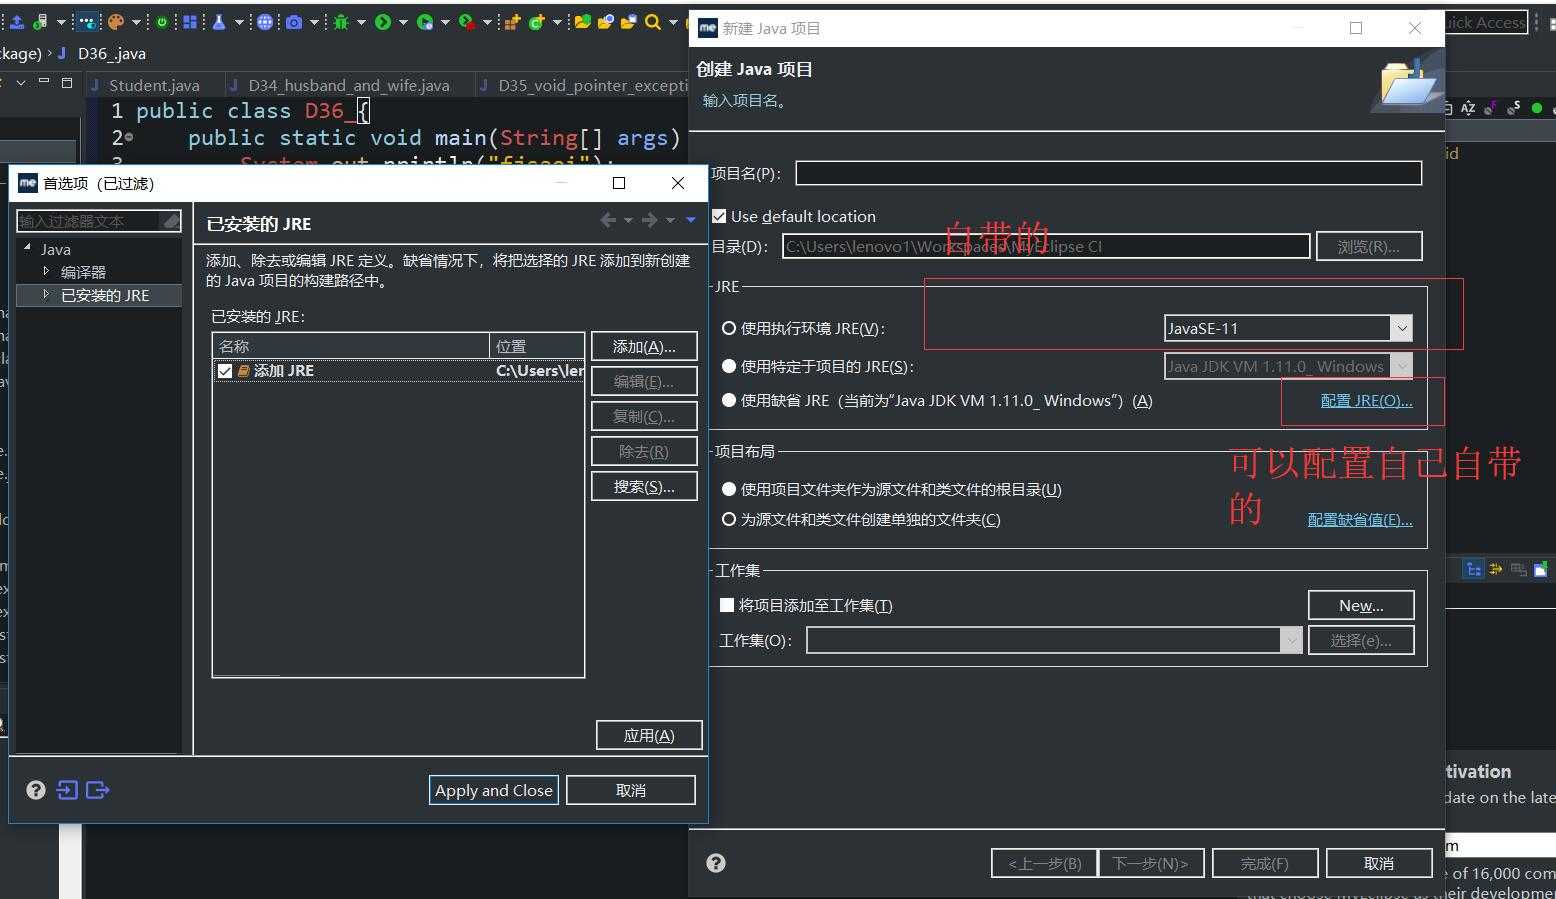
Task: Click the blue dashboard grid icon in toolbar
Action: 190,22
